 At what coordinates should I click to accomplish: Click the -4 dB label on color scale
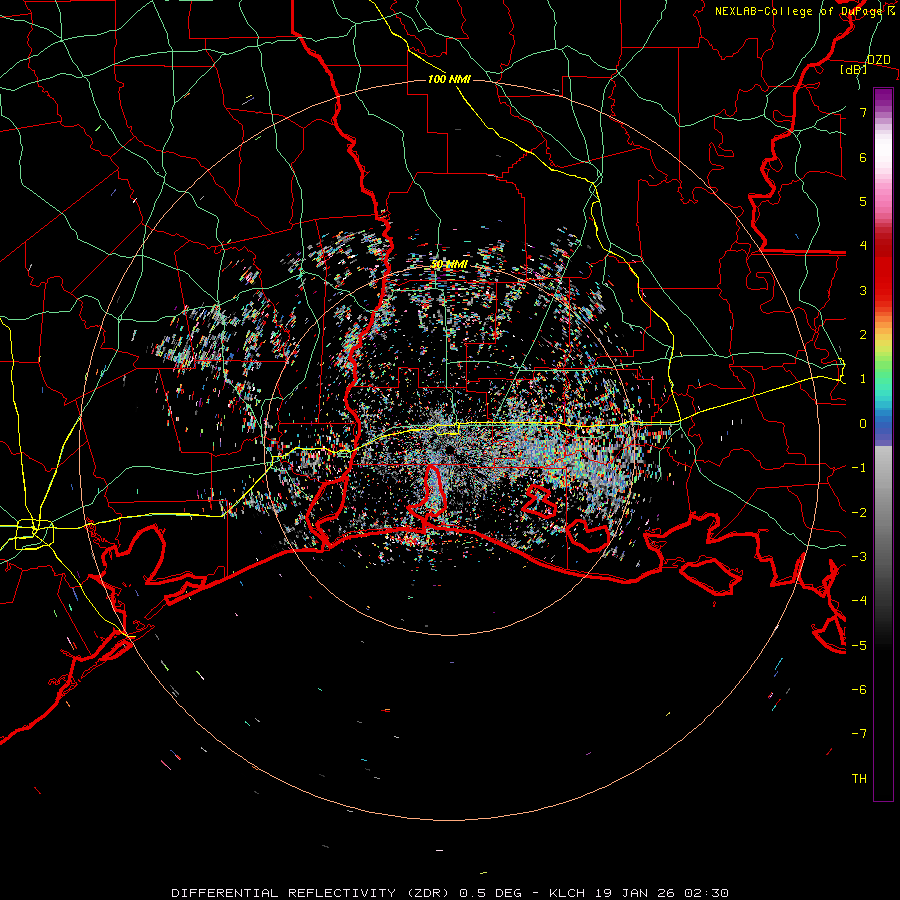point(859,601)
